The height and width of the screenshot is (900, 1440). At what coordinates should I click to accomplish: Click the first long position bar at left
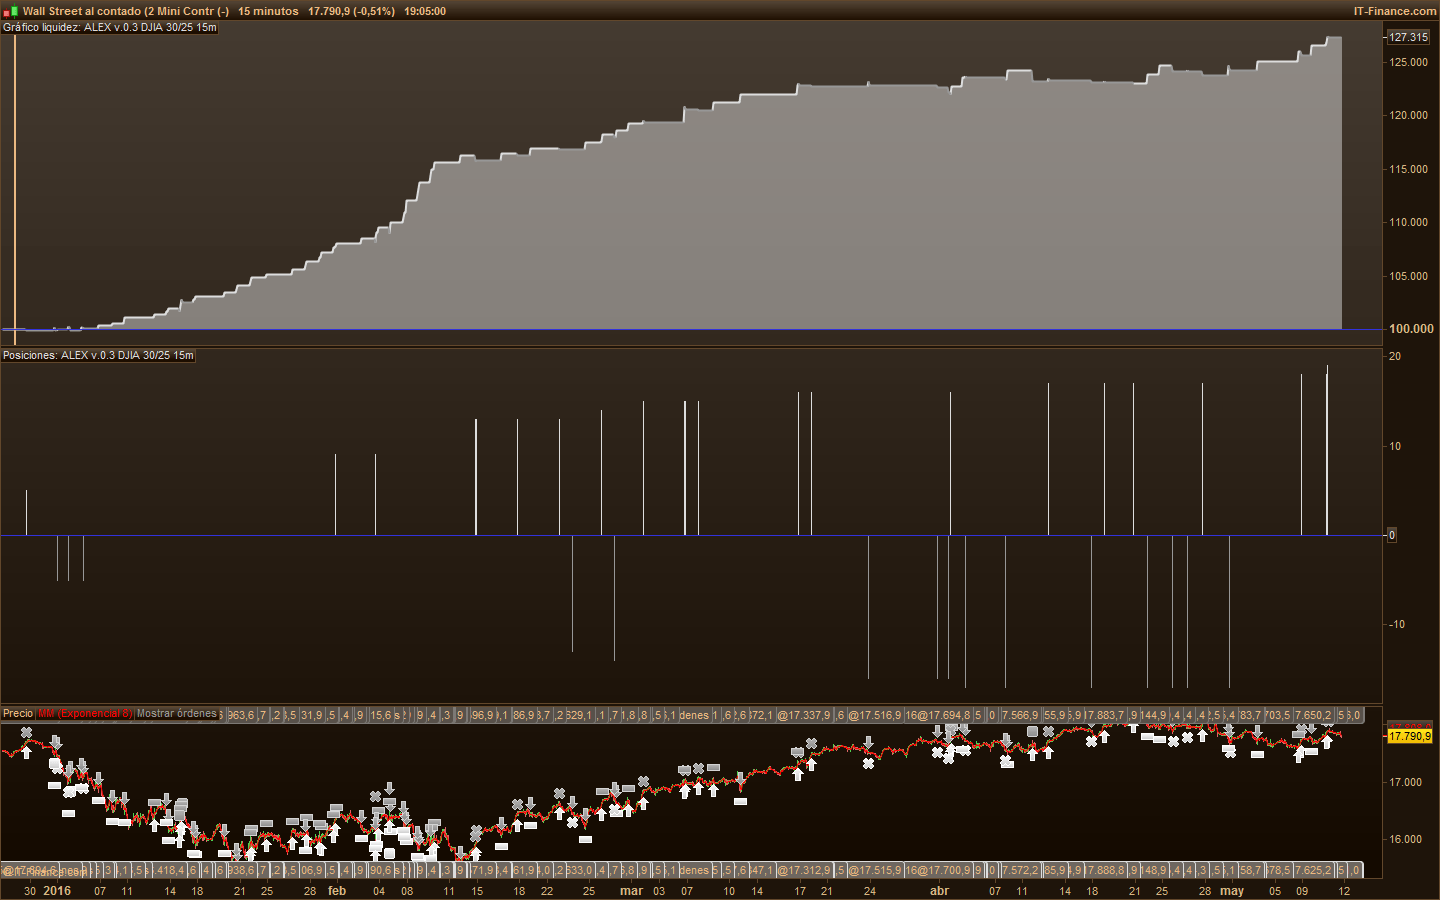[26, 512]
